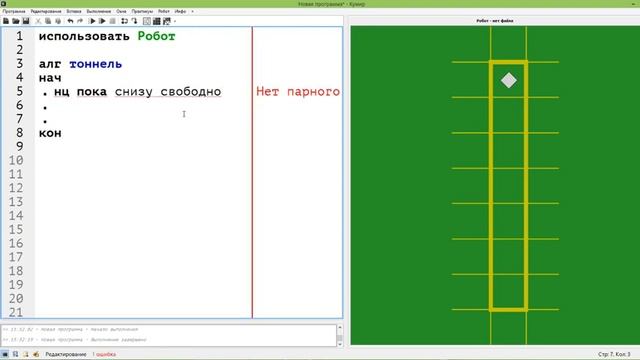Stop execution square icon

click(113, 21)
